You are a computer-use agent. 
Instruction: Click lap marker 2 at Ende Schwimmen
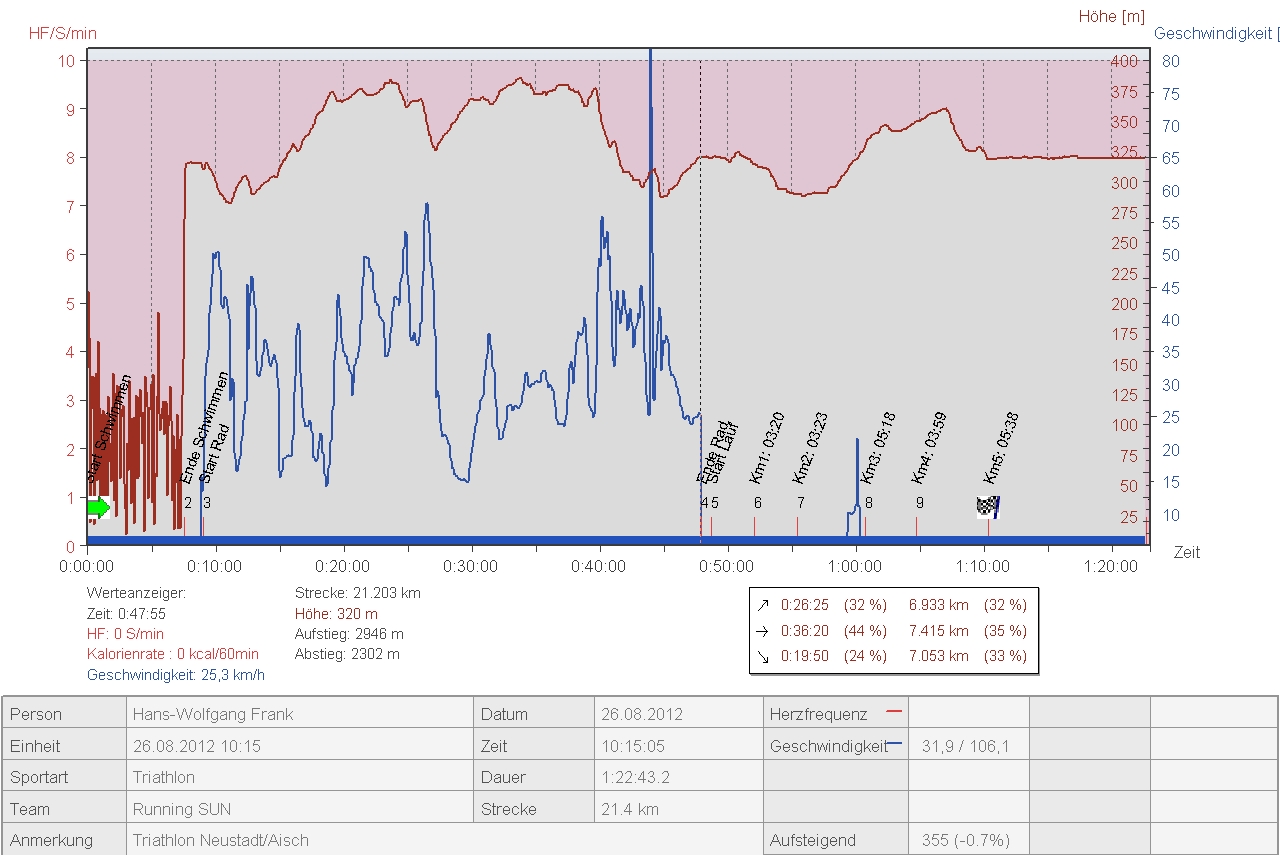click(187, 504)
